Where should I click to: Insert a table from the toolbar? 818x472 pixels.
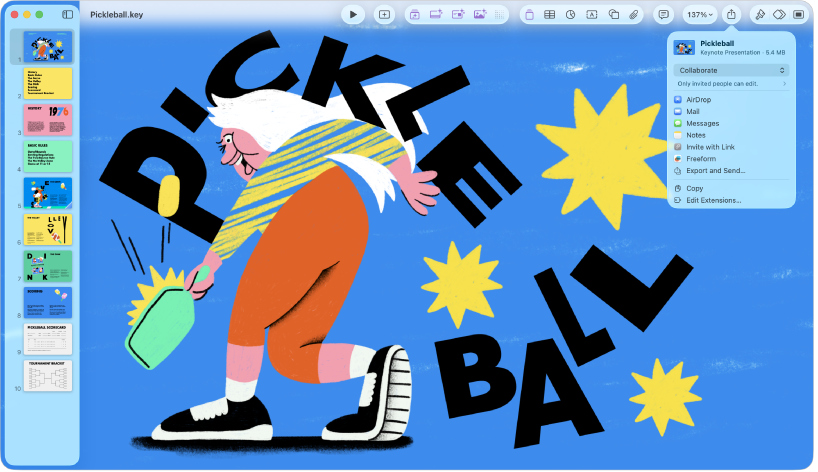pos(549,14)
